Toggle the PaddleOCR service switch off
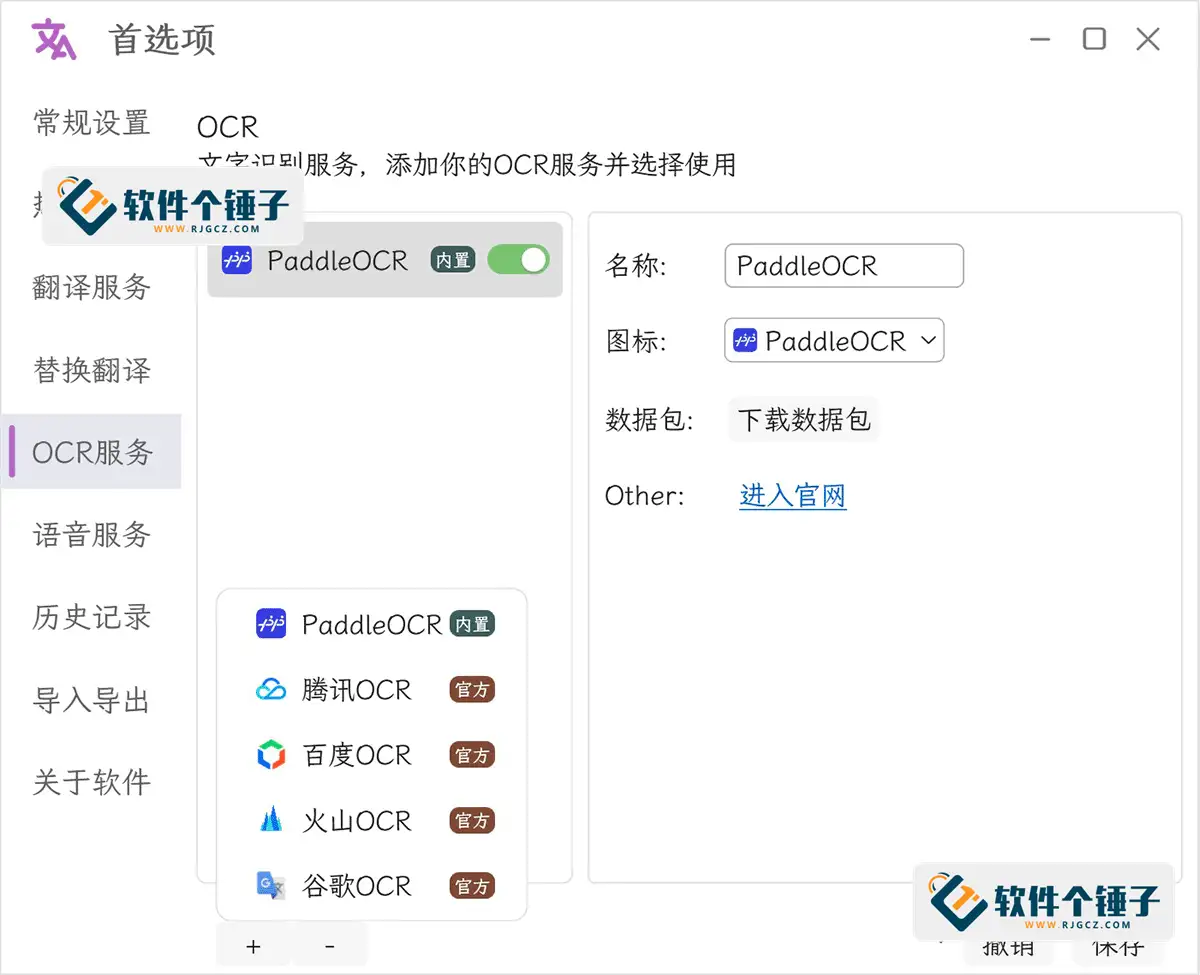Screen dimensions: 1200x975 pyautogui.click(x=518, y=260)
